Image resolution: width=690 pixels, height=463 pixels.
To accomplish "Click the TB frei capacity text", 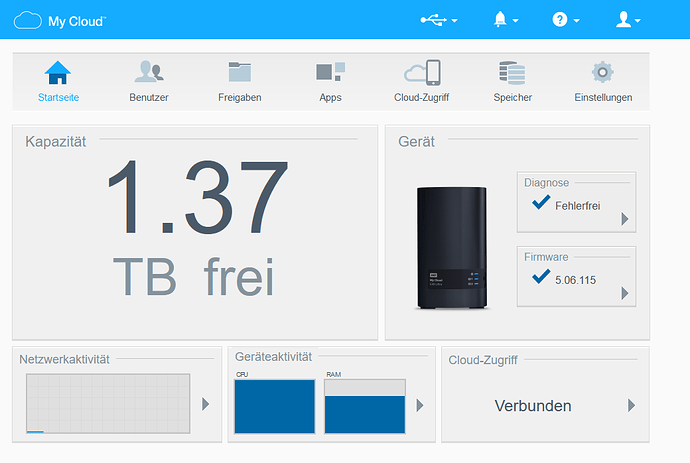I will pyautogui.click(x=194, y=276).
